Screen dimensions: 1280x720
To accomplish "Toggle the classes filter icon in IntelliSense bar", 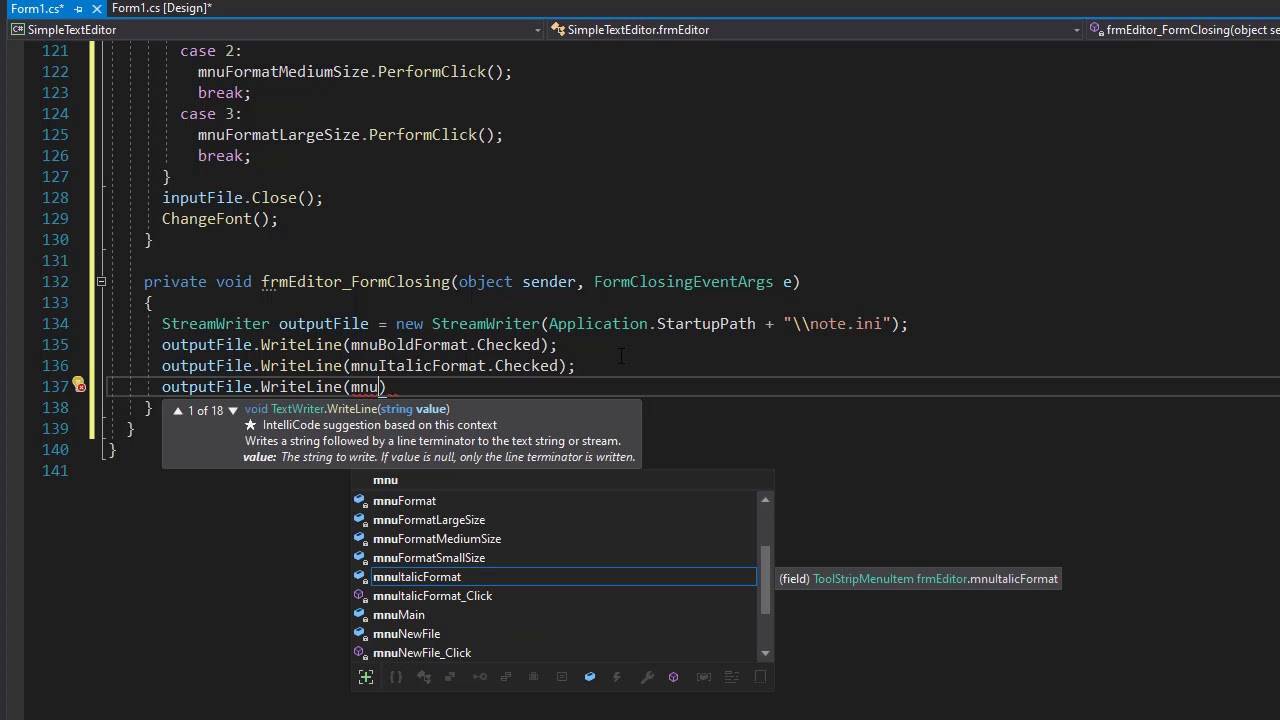I will point(423,677).
